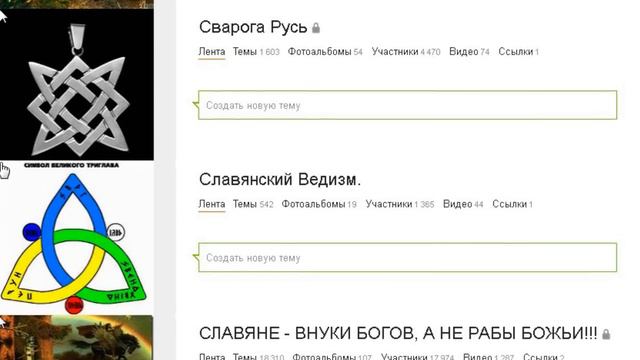Open Участники 4 470 tab in Сварога Русь
This screenshot has height=360, width=640.
(x=406, y=52)
